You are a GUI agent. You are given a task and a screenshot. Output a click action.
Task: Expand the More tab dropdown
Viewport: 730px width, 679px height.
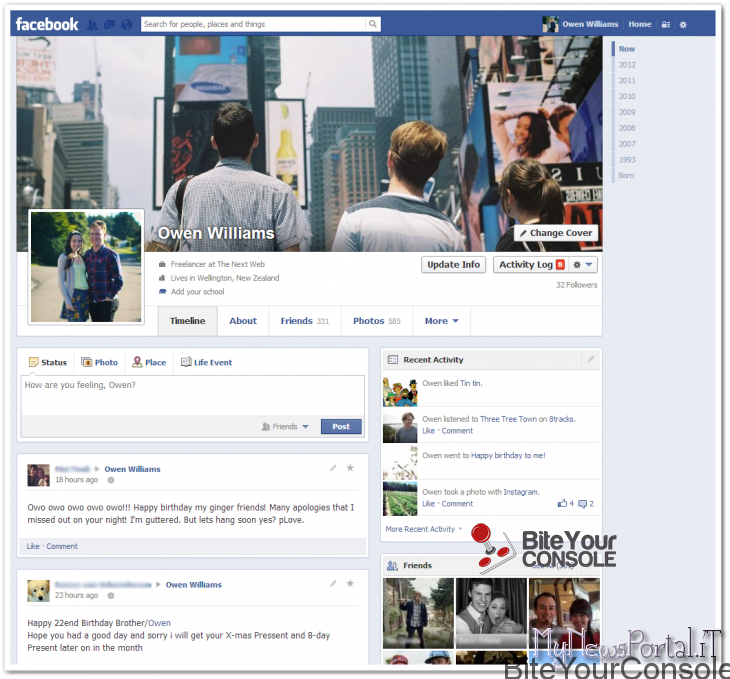[441, 321]
